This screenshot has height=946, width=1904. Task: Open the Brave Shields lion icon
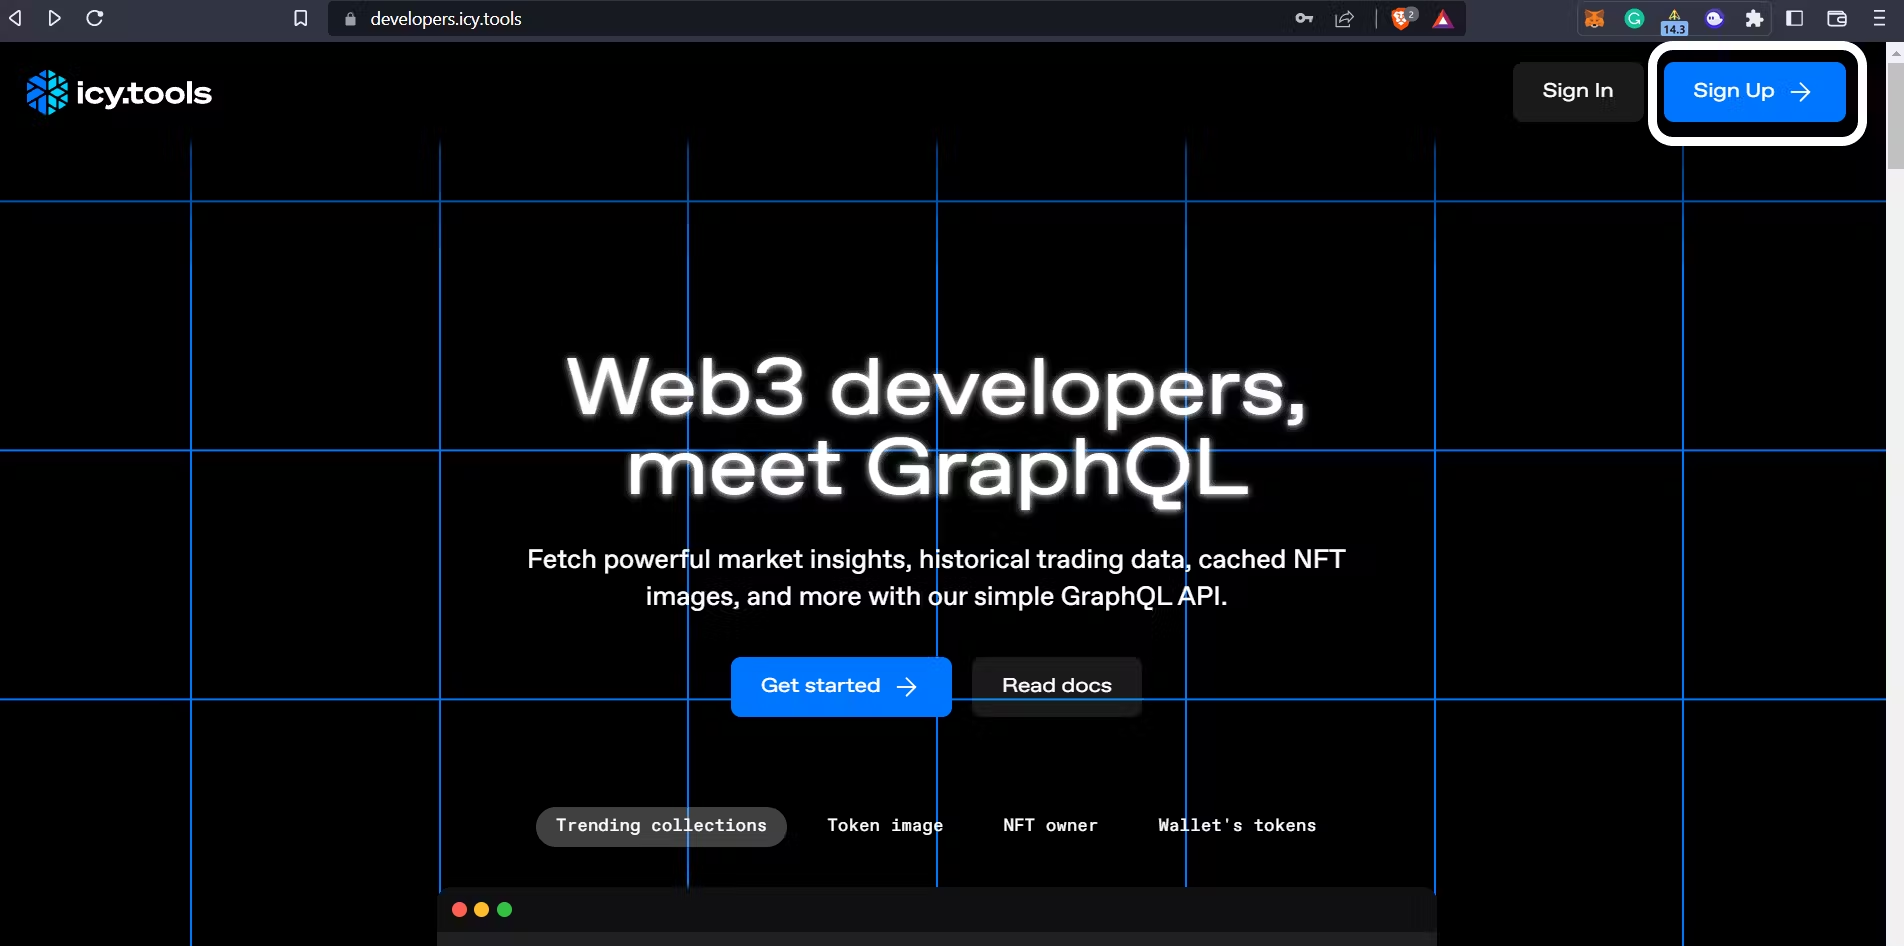pos(1402,18)
